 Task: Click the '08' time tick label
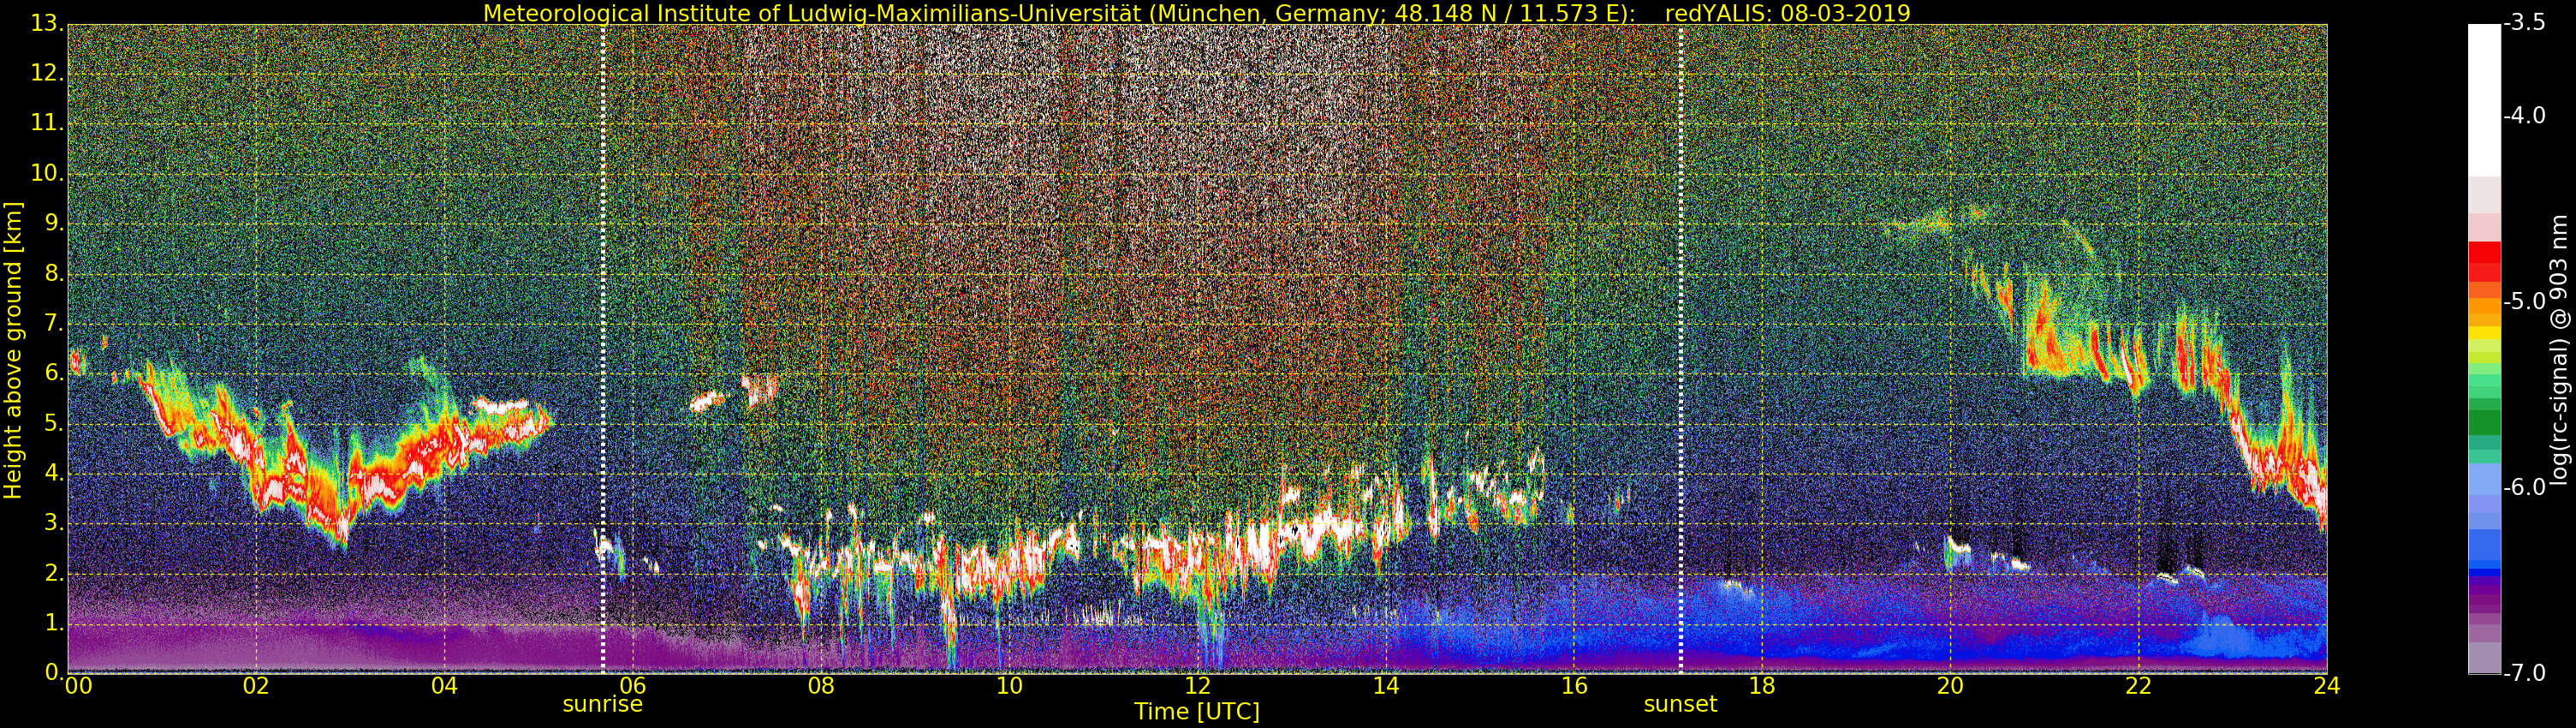(821, 685)
